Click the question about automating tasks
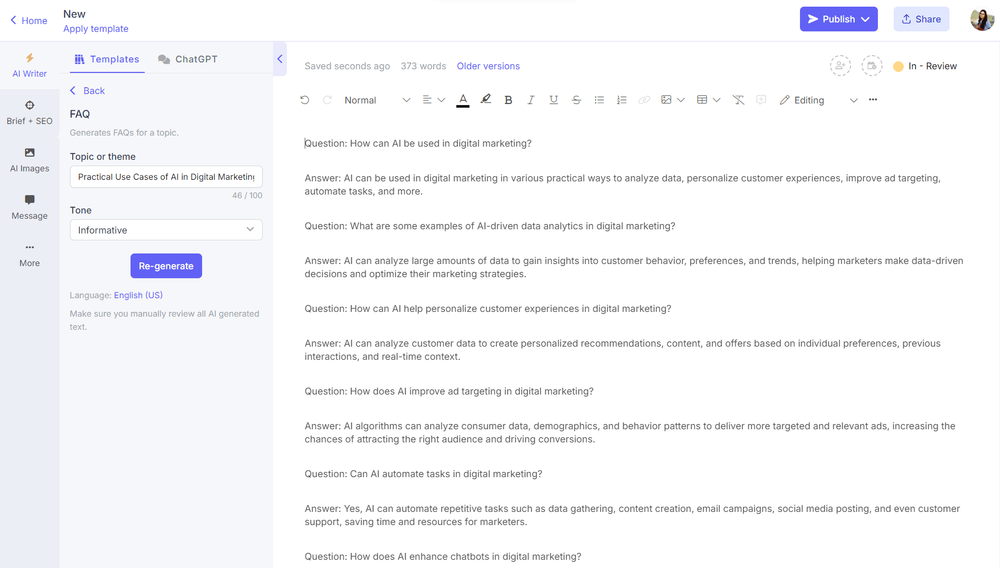This screenshot has width=1000, height=568. [x=423, y=474]
